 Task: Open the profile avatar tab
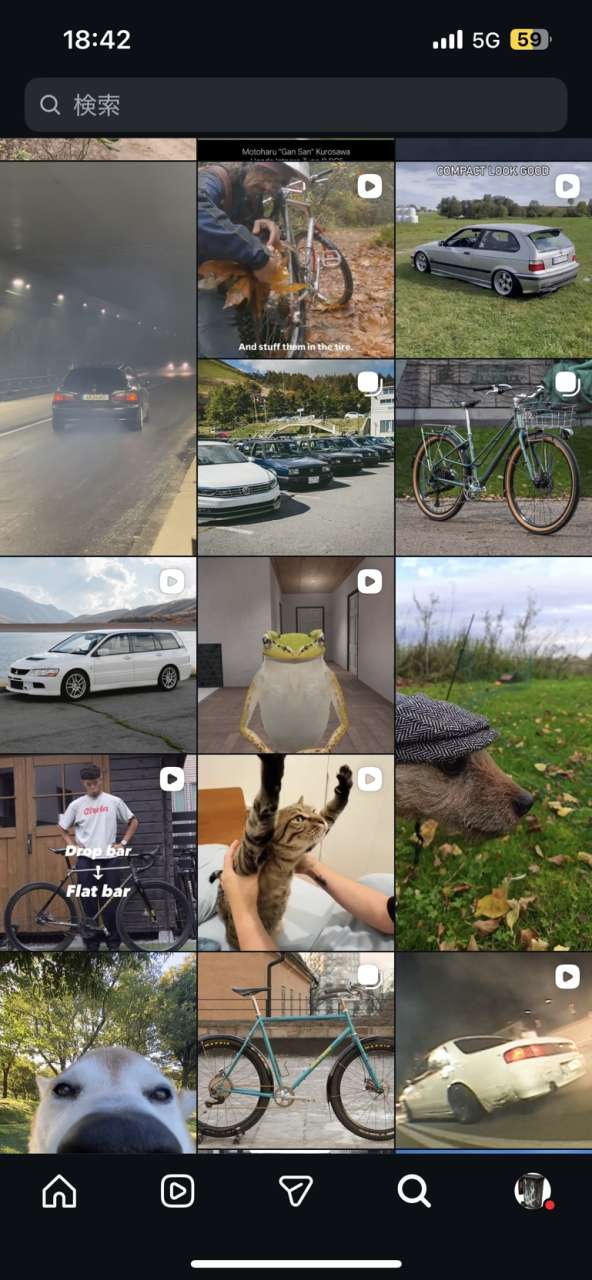tap(532, 1190)
